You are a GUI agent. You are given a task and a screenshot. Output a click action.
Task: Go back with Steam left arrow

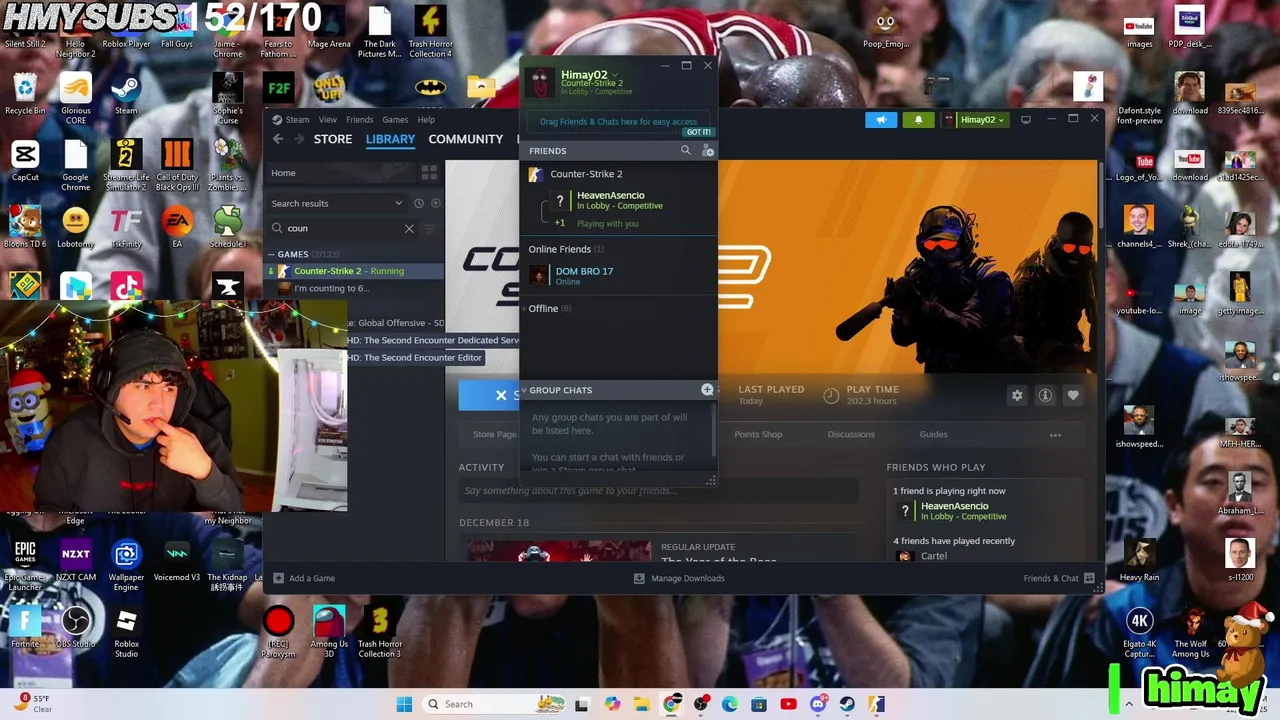click(x=278, y=139)
